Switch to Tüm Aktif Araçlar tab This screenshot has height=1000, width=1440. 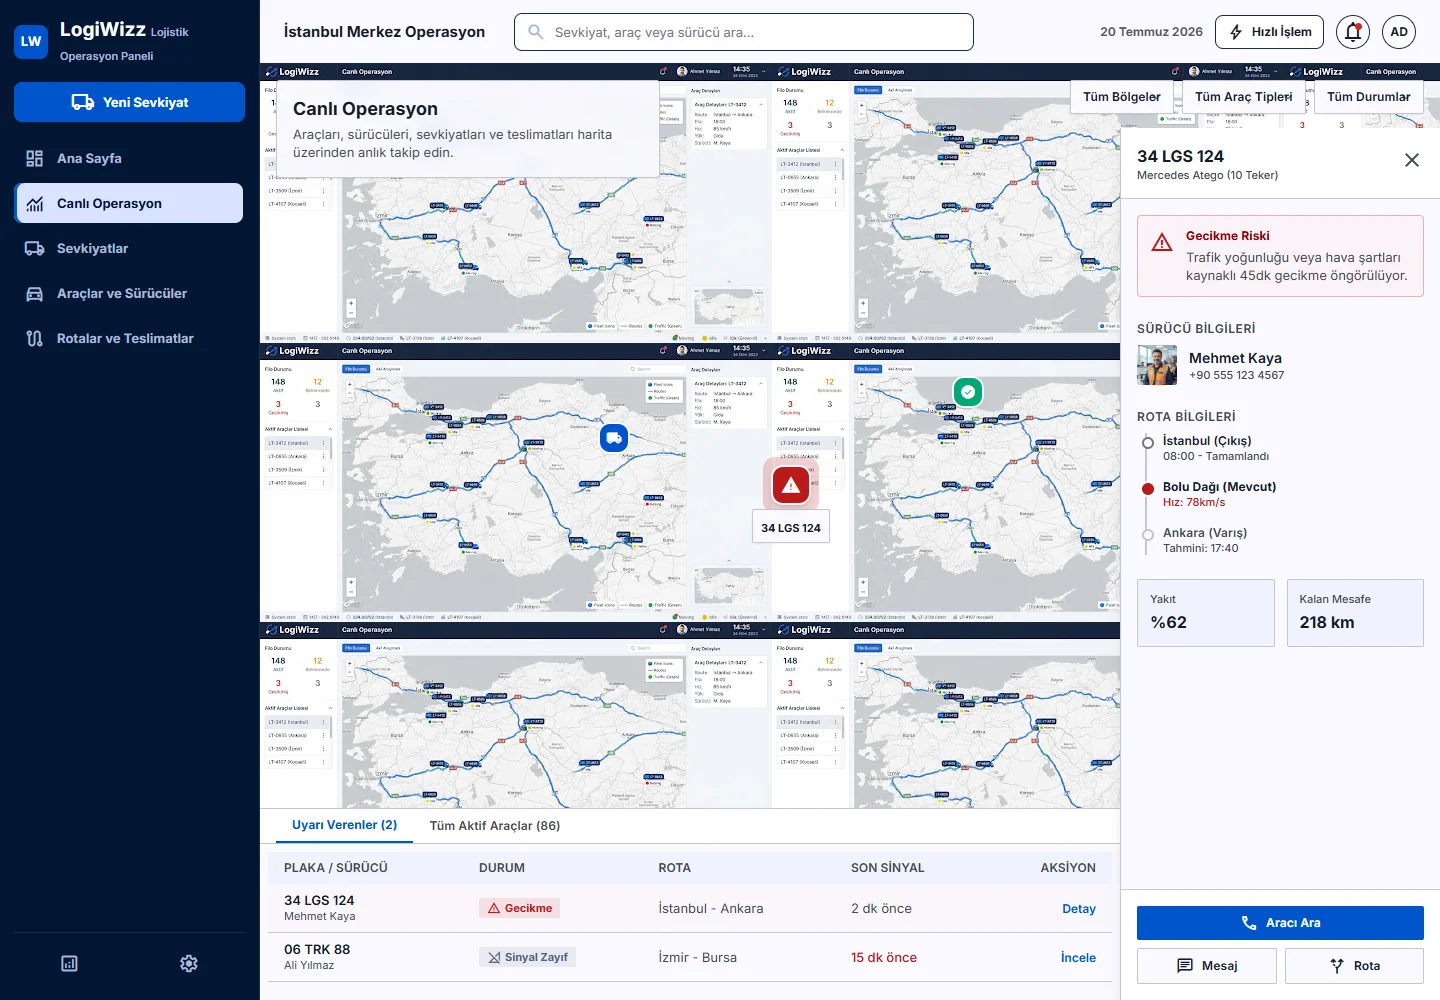[x=495, y=826]
